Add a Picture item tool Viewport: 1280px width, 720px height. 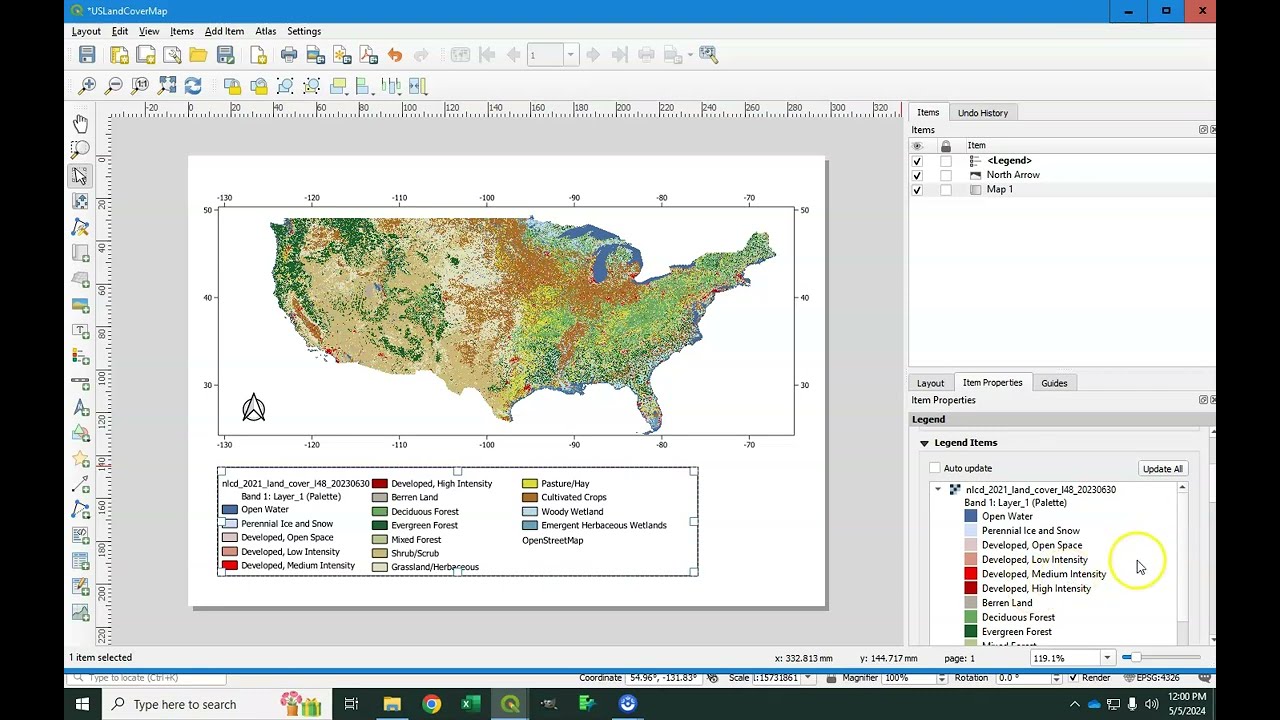[80, 305]
